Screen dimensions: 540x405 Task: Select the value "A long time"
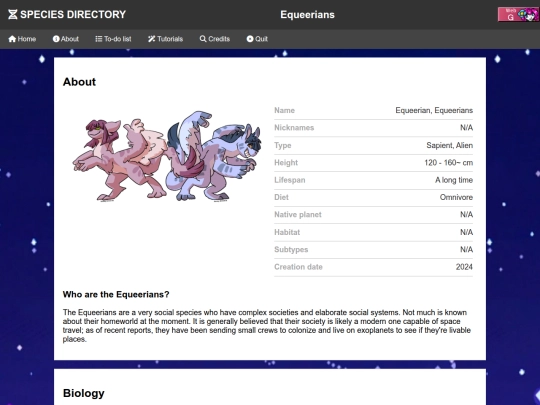[454, 180]
